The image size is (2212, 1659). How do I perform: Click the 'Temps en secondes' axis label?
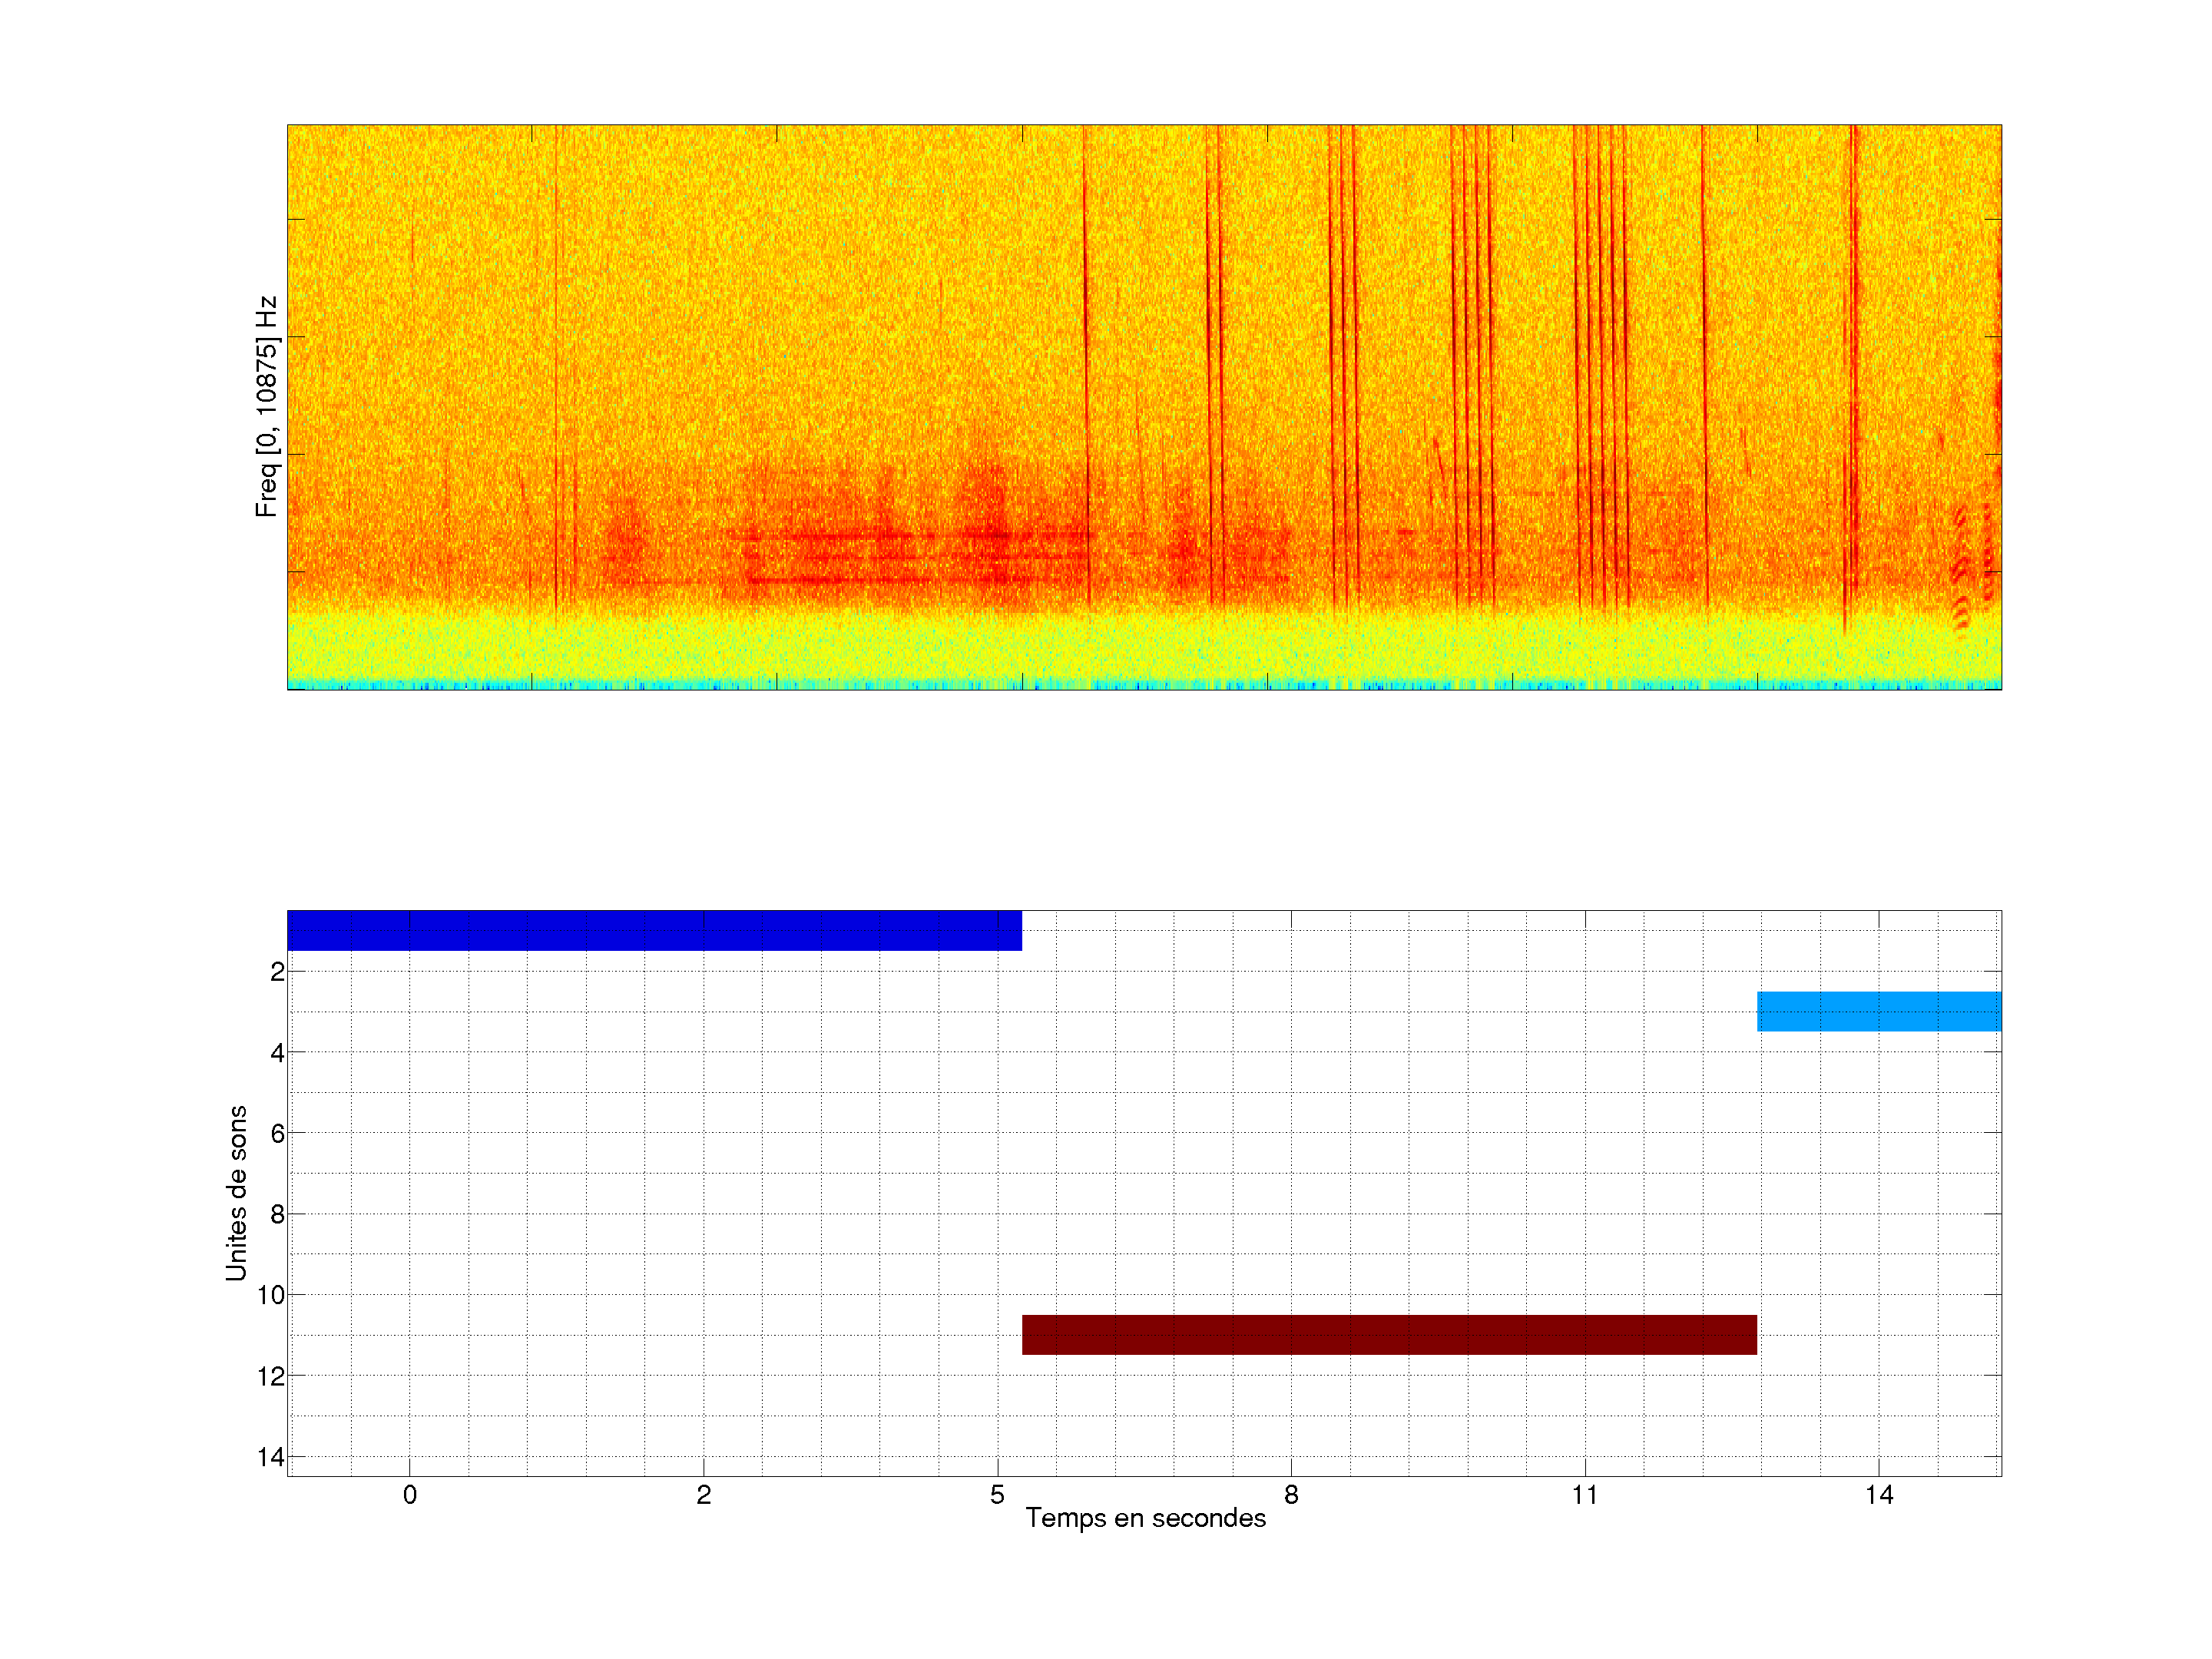click(1145, 1518)
